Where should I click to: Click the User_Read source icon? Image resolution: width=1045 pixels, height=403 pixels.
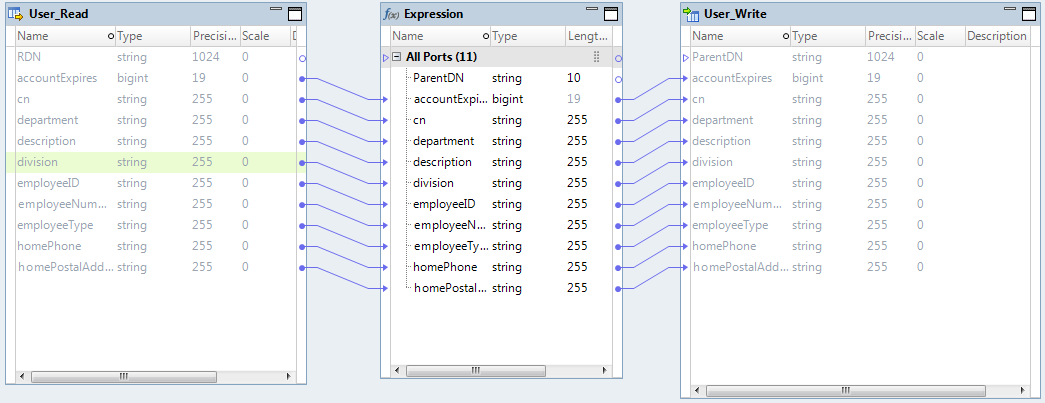(x=16, y=15)
